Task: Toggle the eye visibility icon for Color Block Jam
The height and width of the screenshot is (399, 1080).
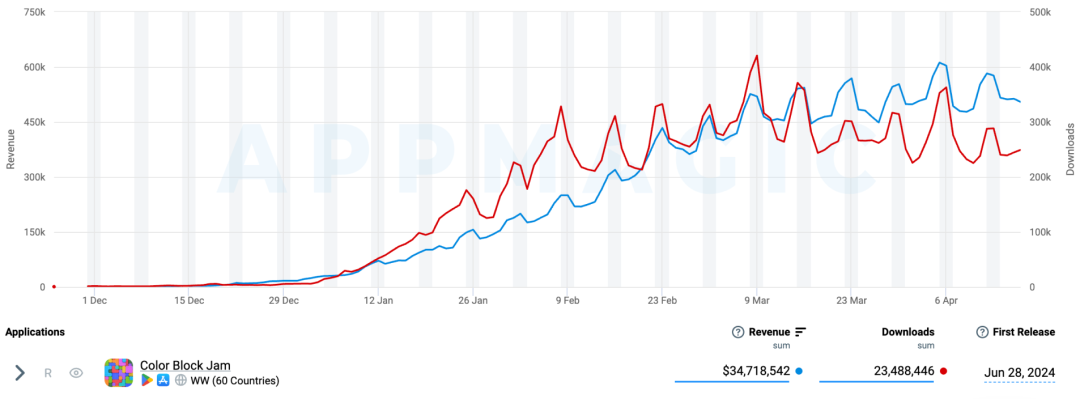Action: (x=76, y=373)
